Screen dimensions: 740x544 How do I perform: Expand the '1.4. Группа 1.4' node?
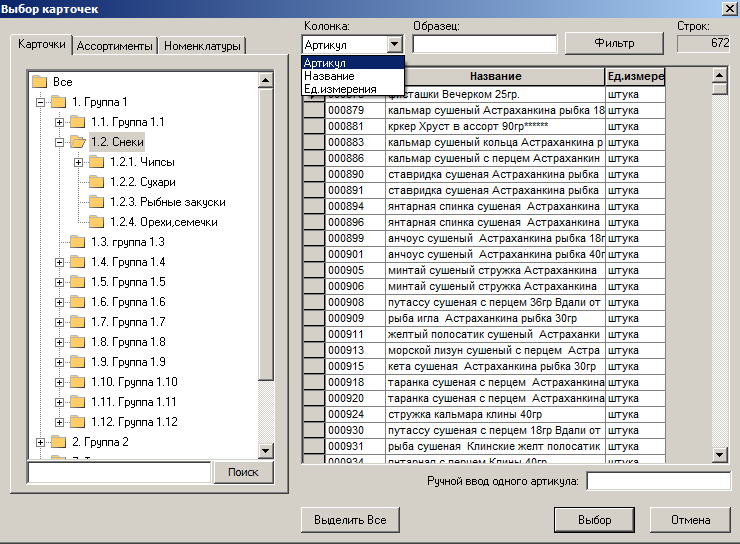pyautogui.click(x=59, y=262)
